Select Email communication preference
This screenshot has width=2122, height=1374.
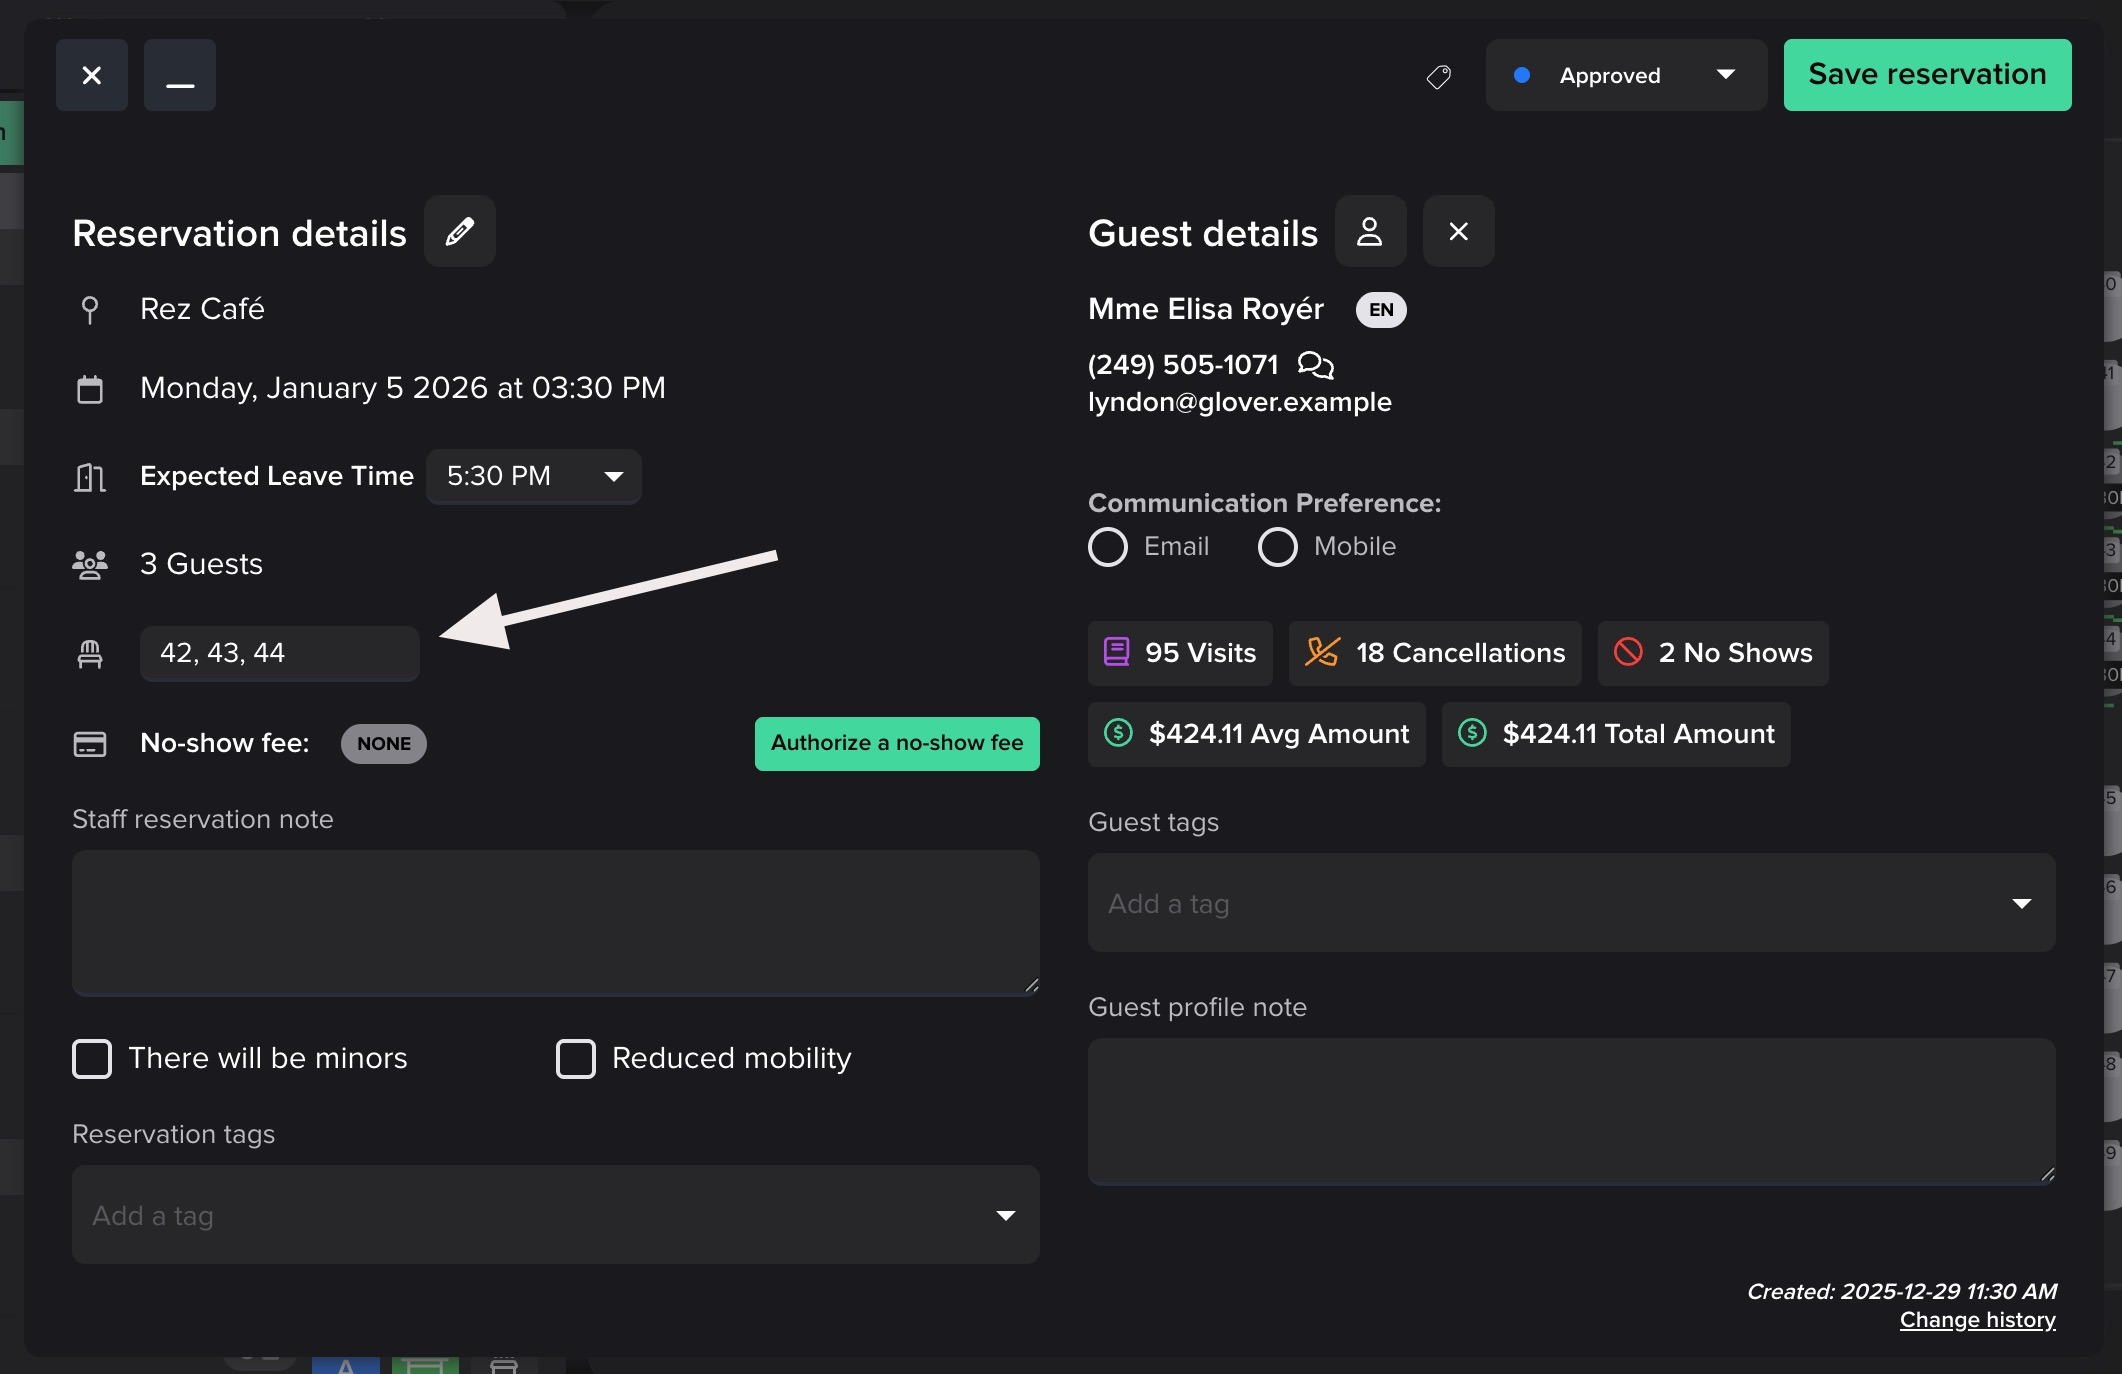[x=1108, y=547]
